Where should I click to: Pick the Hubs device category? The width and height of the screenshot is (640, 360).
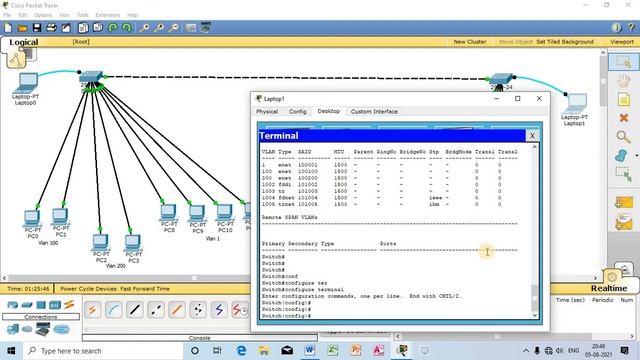click(x=41, y=304)
